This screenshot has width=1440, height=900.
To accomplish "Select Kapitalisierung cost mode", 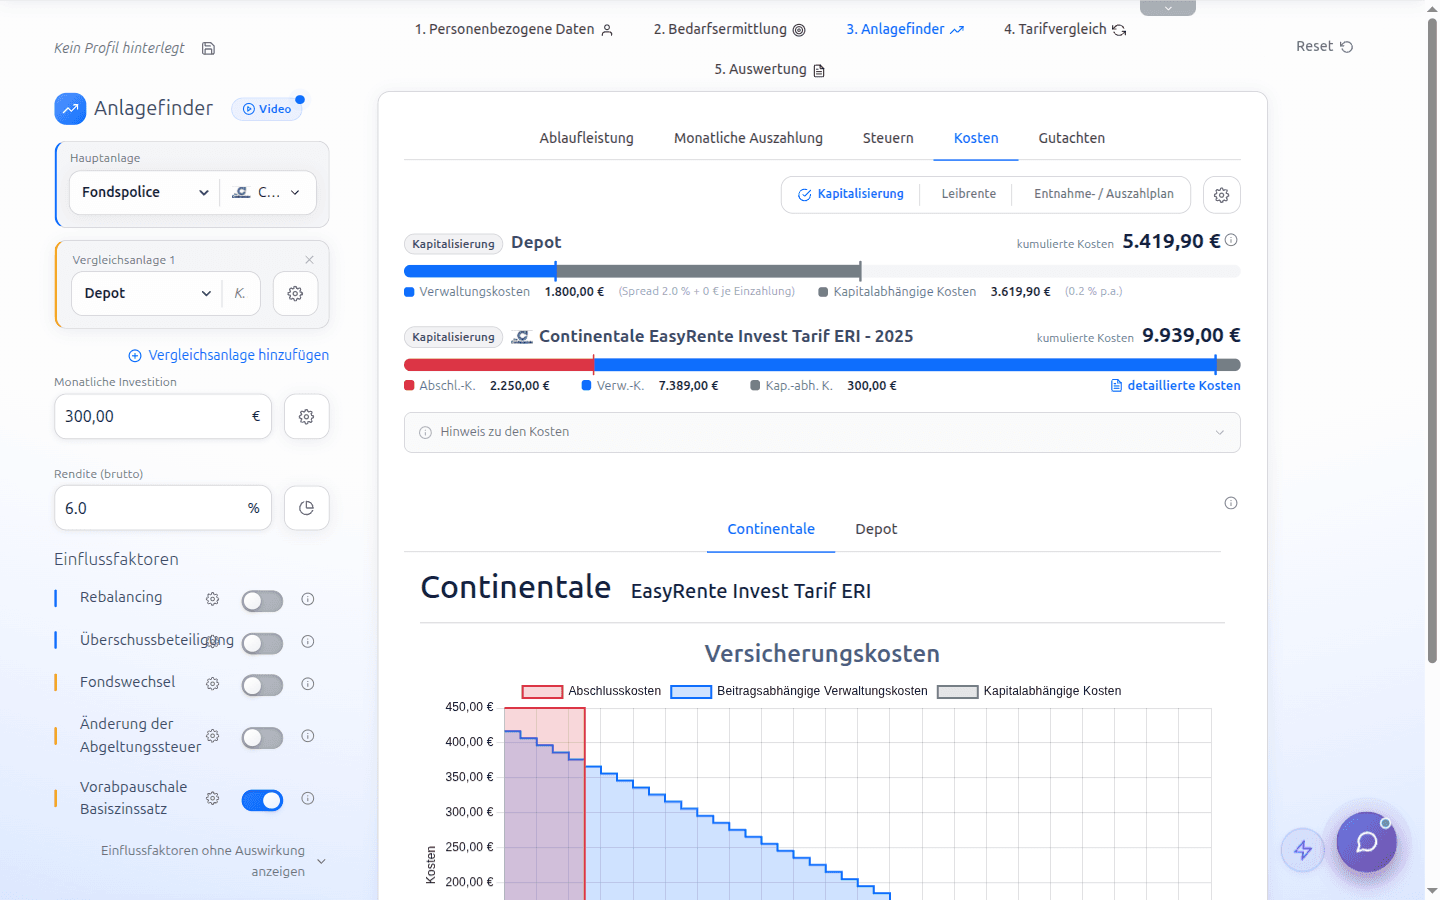I will [x=851, y=194].
